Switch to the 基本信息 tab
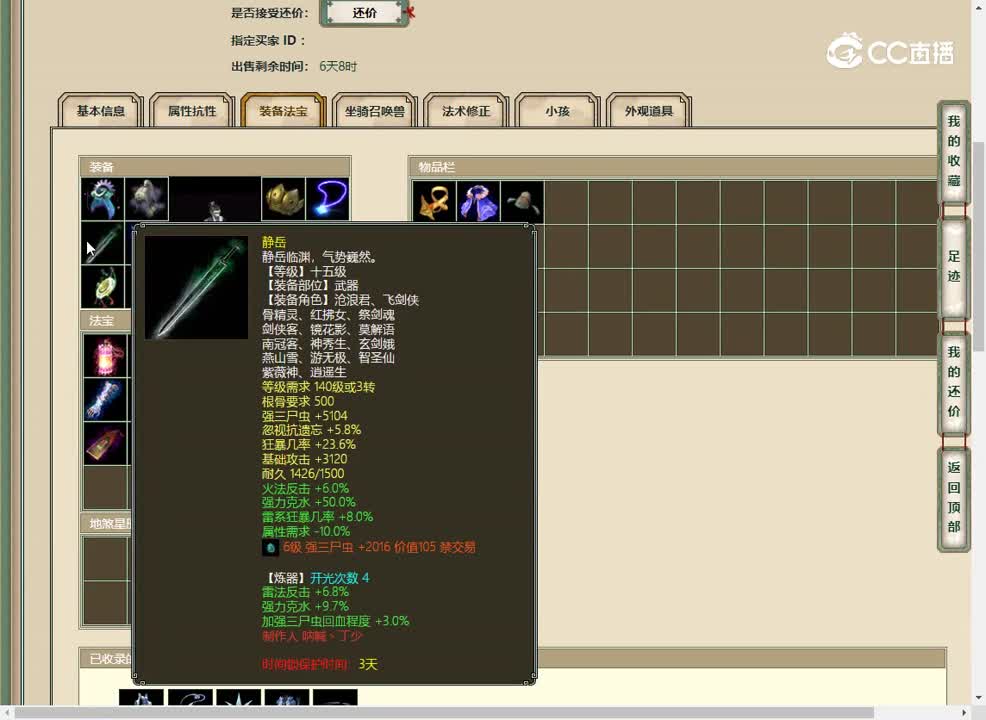The height and width of the screenshot is (720, 986). click(100, 112)
